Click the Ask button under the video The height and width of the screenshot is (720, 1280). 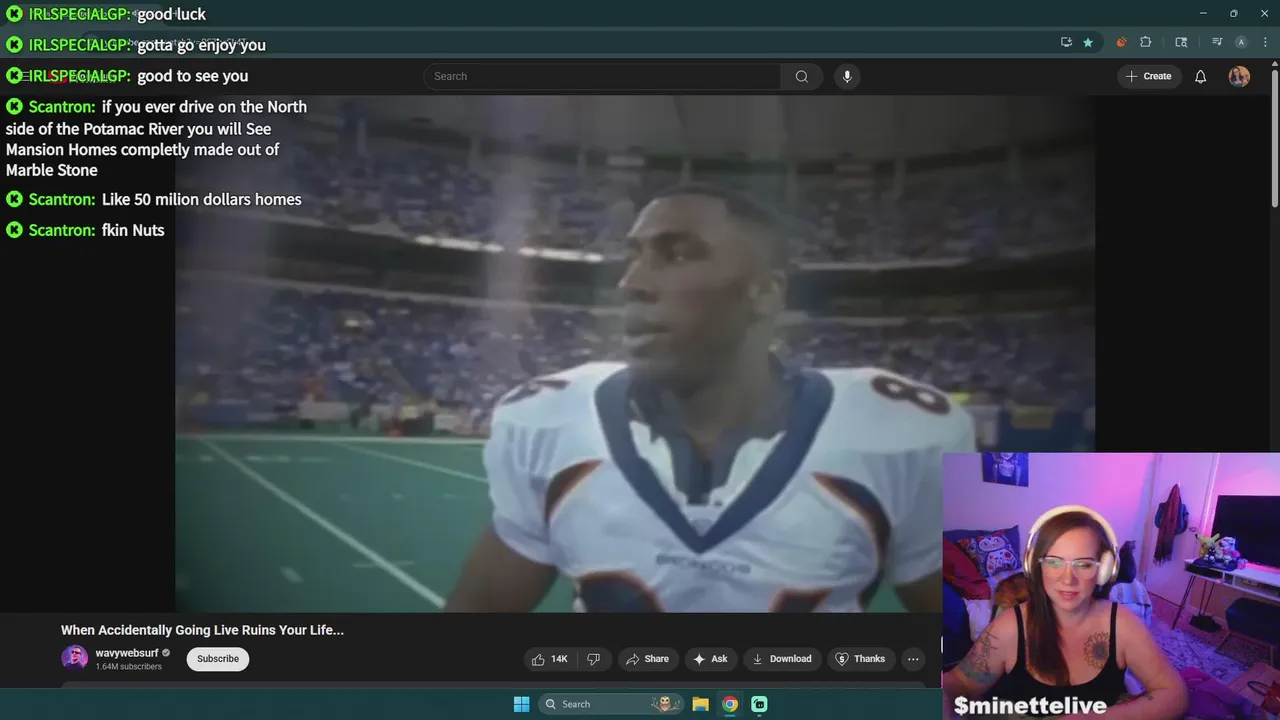(x=710, y=659)
